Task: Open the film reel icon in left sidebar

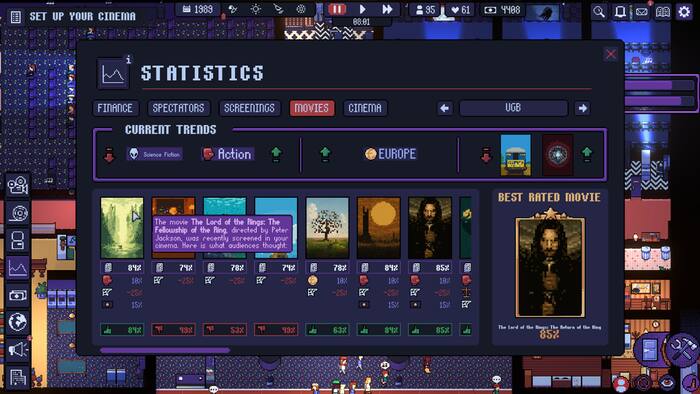Action: coord(18,213)
